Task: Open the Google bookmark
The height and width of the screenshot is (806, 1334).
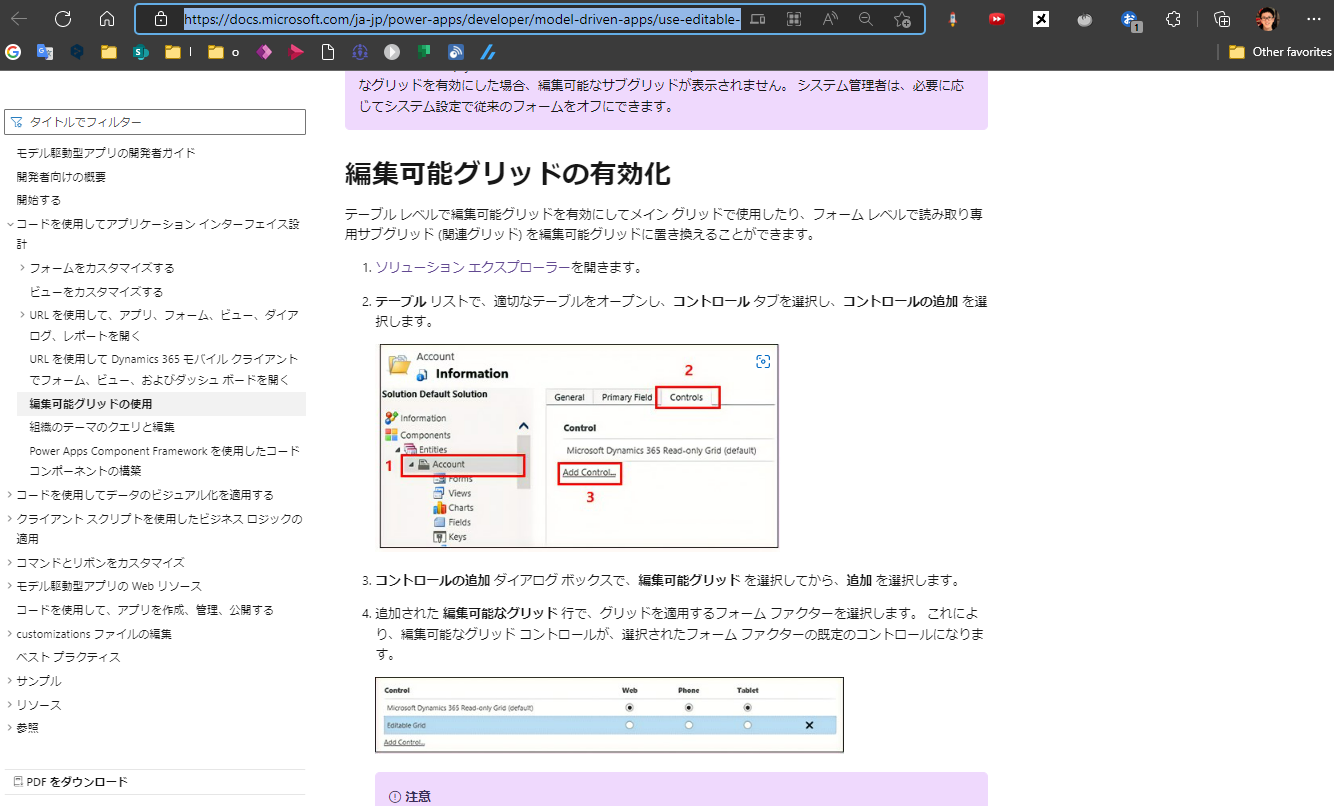Action: click(13, 52)
